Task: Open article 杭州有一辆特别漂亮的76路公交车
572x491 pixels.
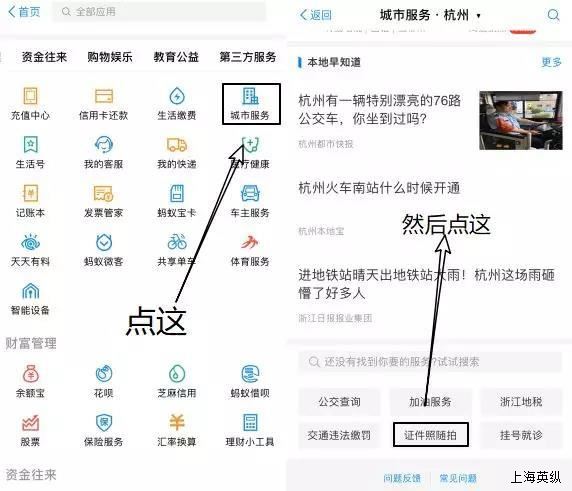Action: click(379, 109)
